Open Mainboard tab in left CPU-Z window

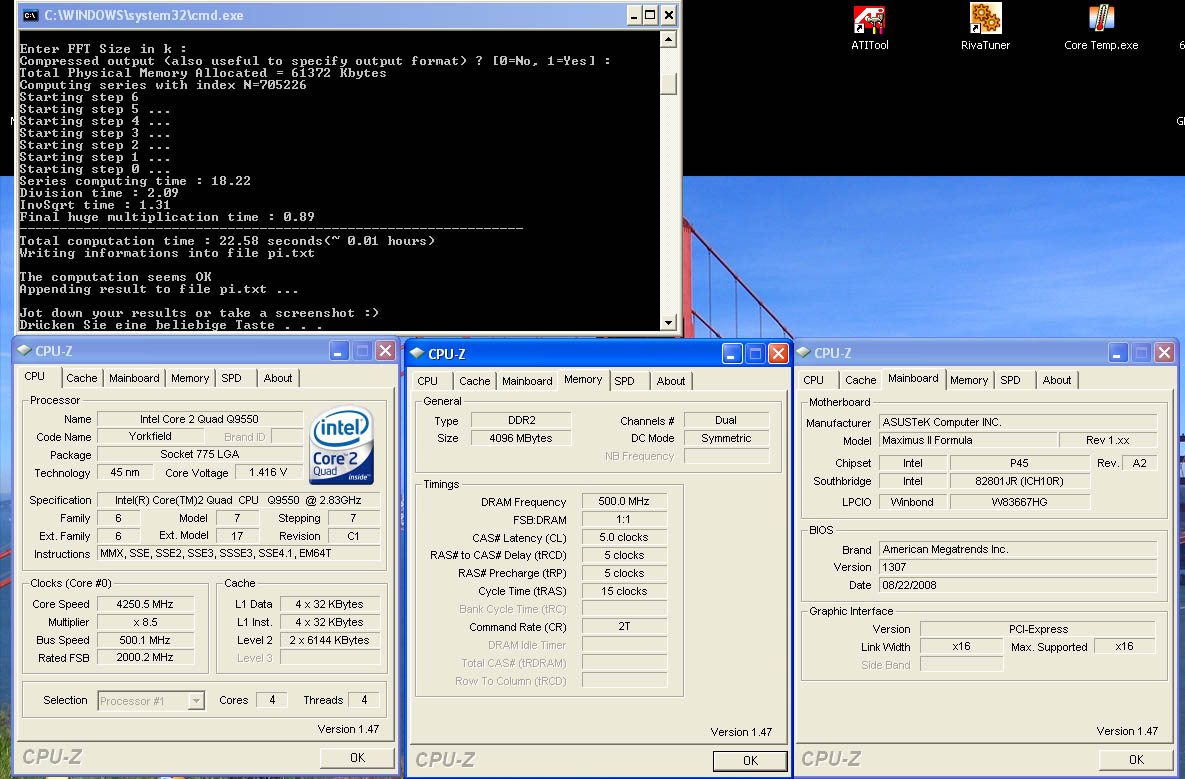(x=134, y=378)
